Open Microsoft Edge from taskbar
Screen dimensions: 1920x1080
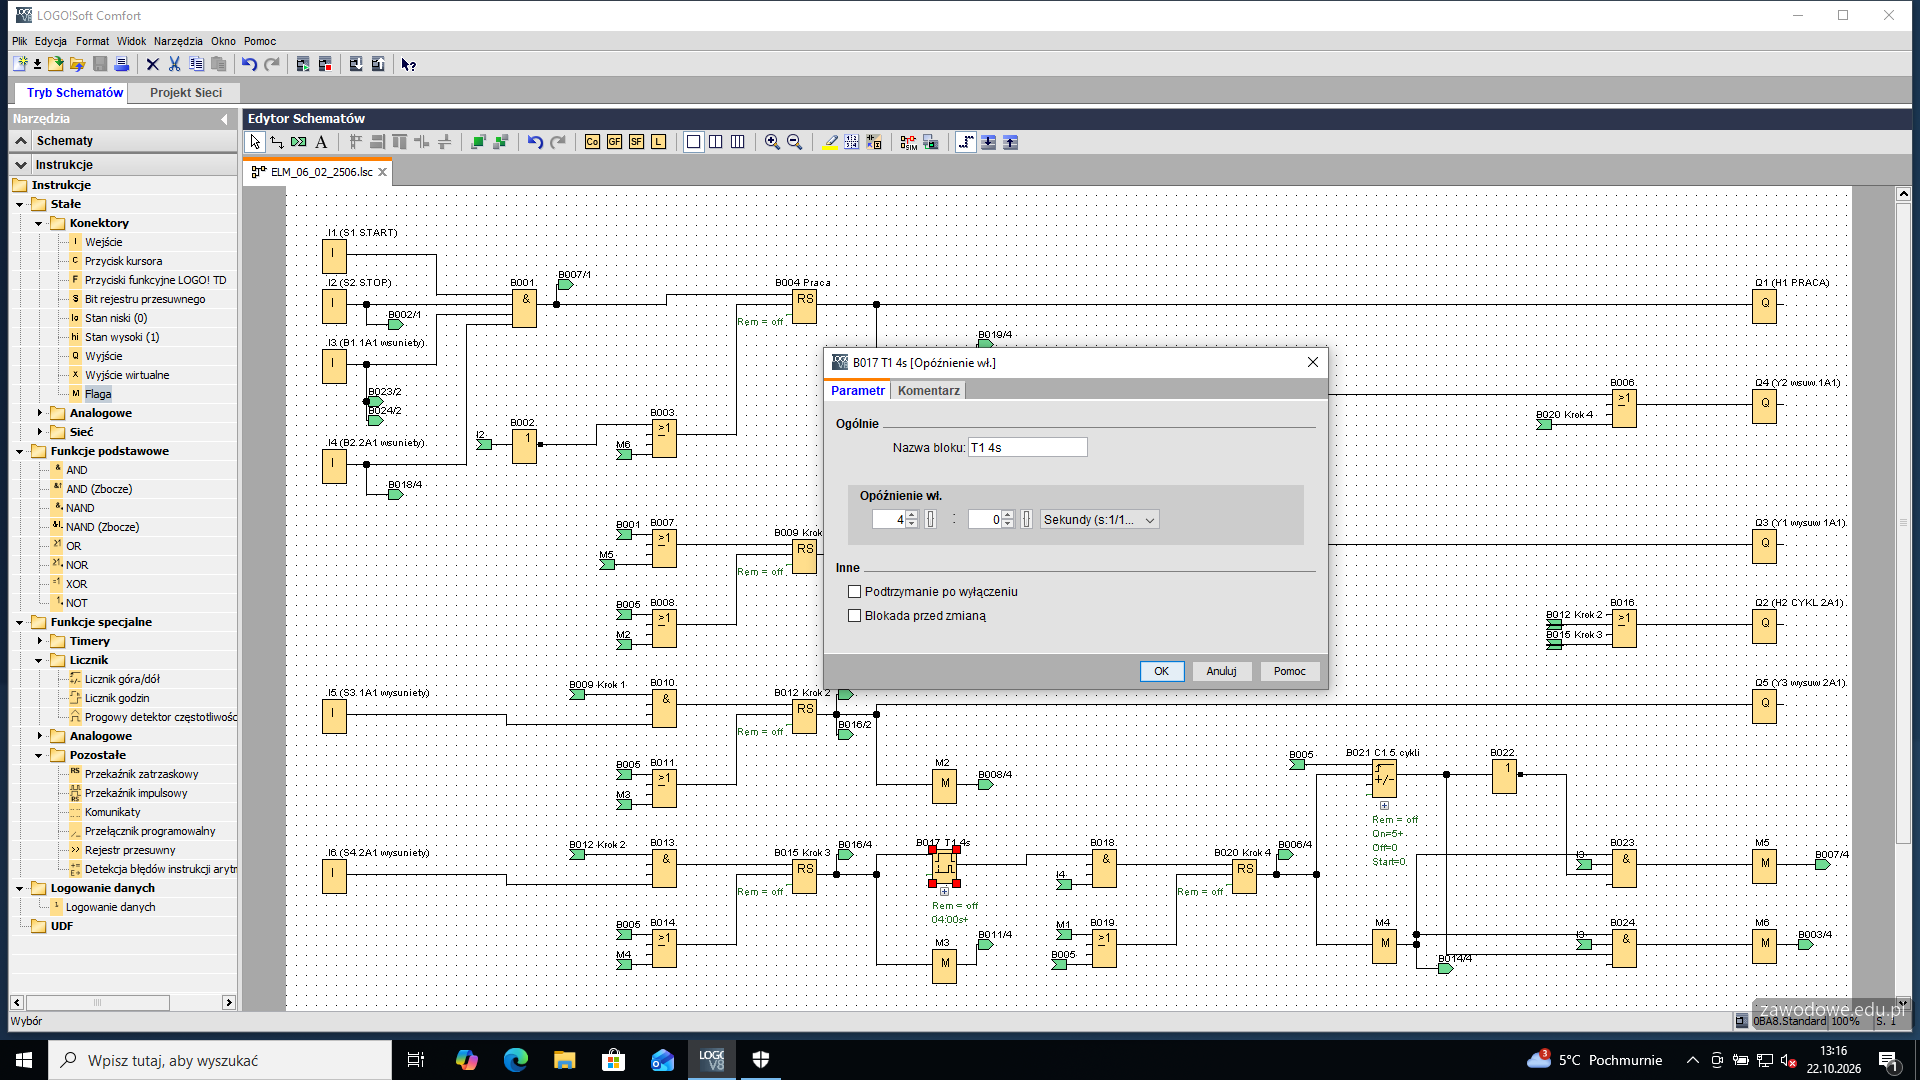coord(515,1060)
